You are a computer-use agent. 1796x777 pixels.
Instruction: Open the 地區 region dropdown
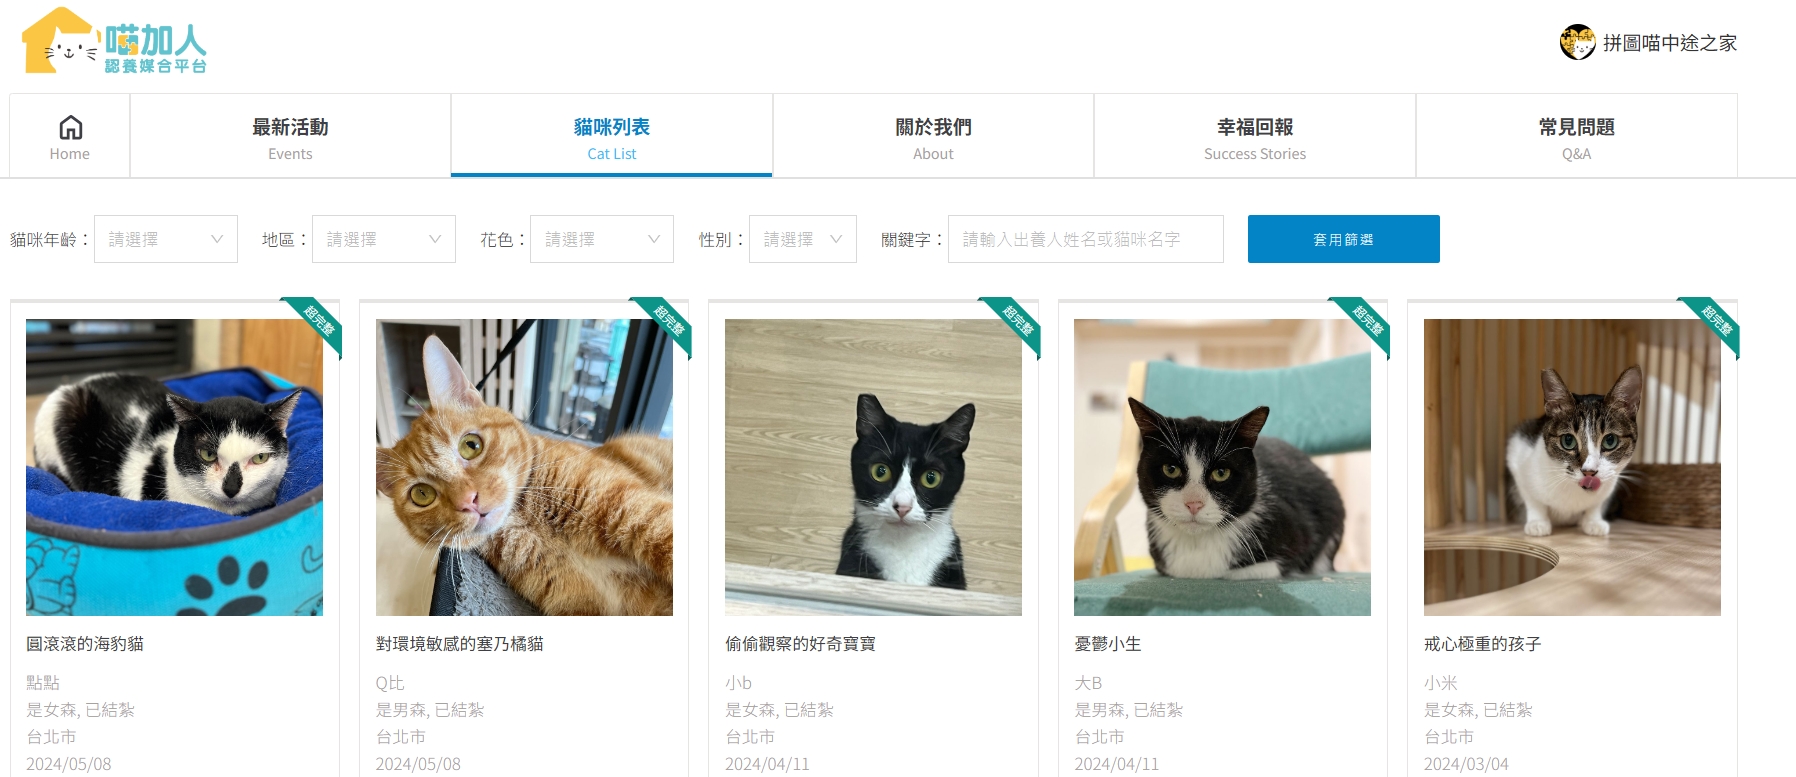point(384,239)
